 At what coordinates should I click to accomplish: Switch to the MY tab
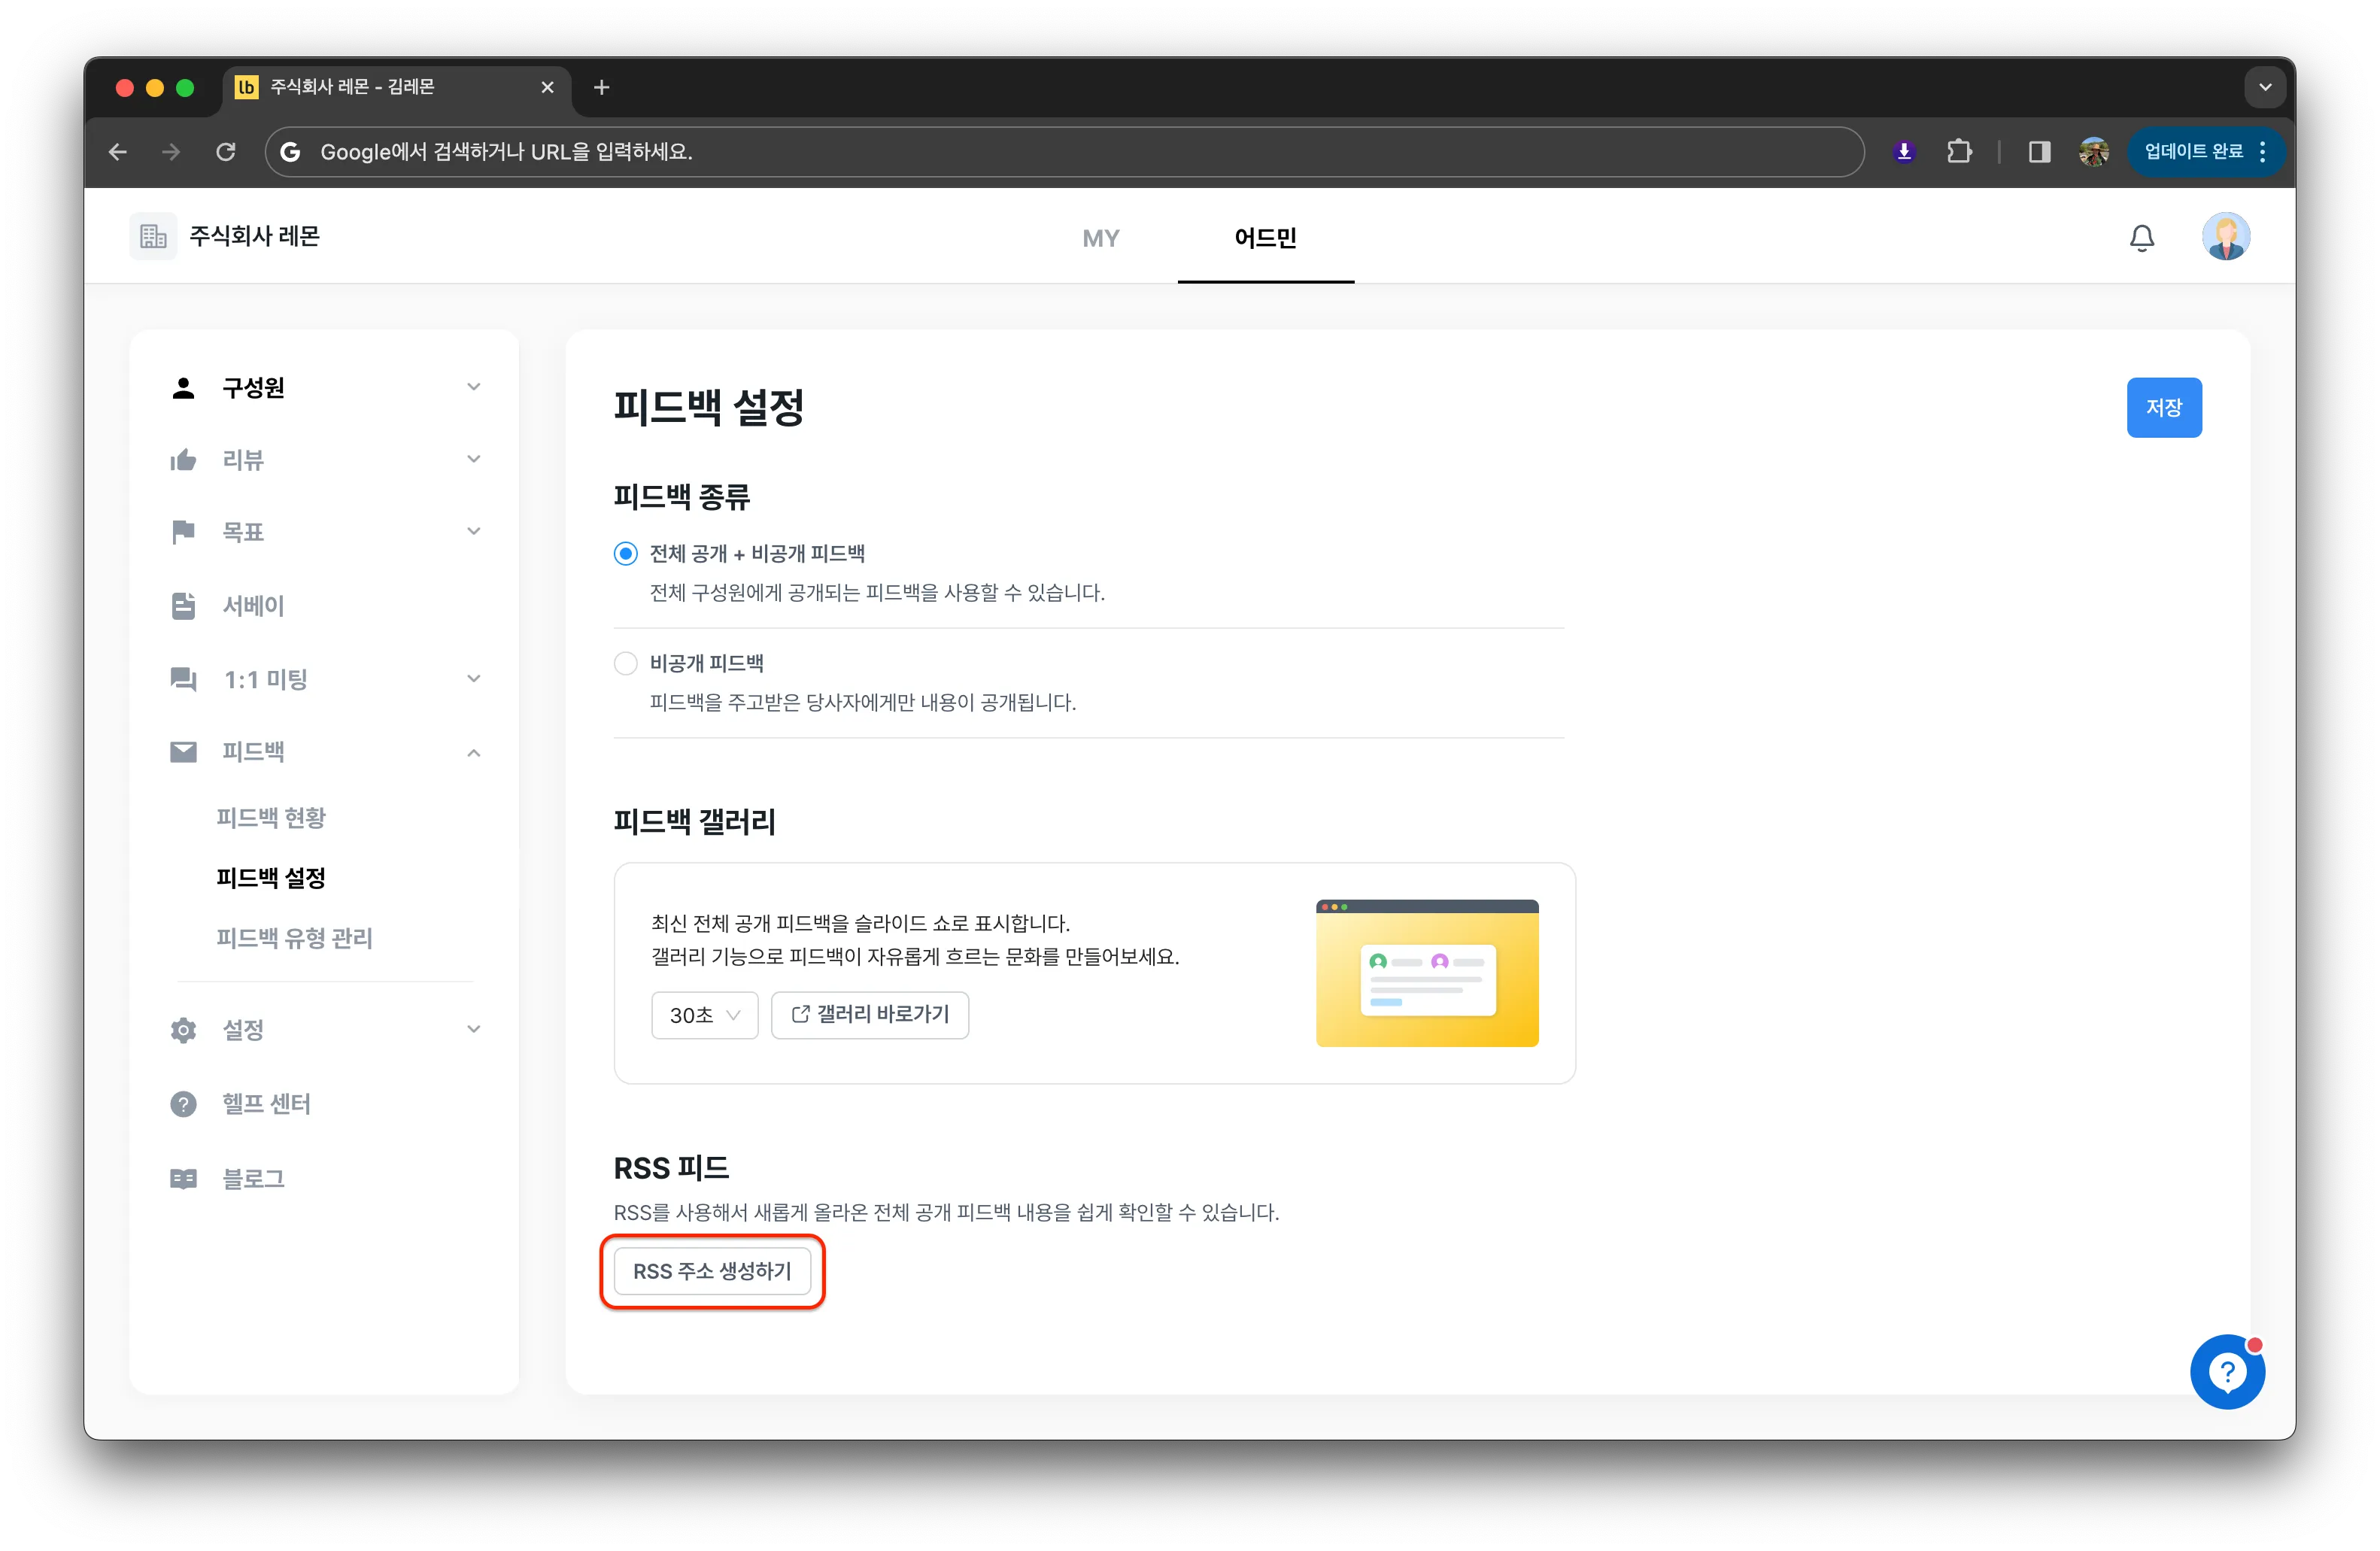1101,238
